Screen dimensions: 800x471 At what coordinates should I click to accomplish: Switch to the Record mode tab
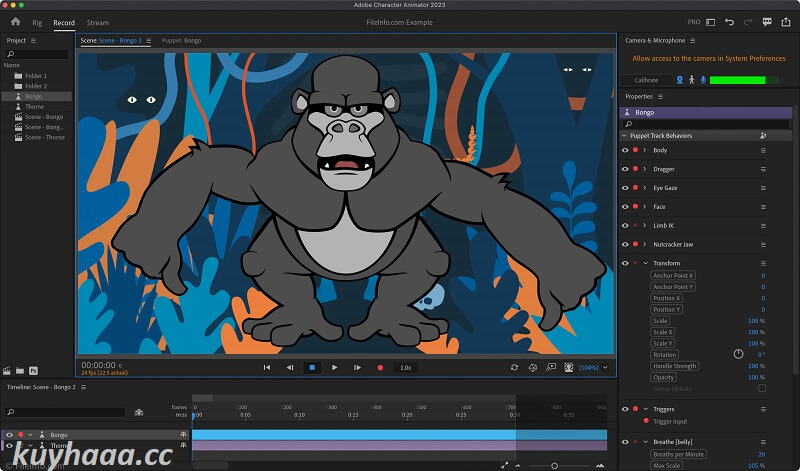64,23
